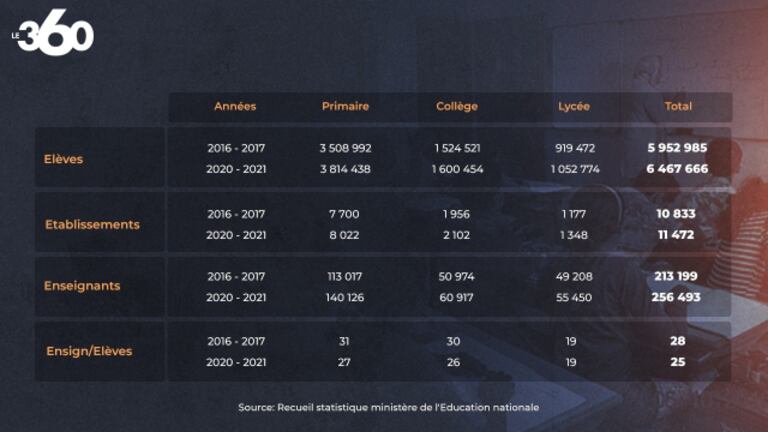Click the source citation text

click(x=388, y=407)
